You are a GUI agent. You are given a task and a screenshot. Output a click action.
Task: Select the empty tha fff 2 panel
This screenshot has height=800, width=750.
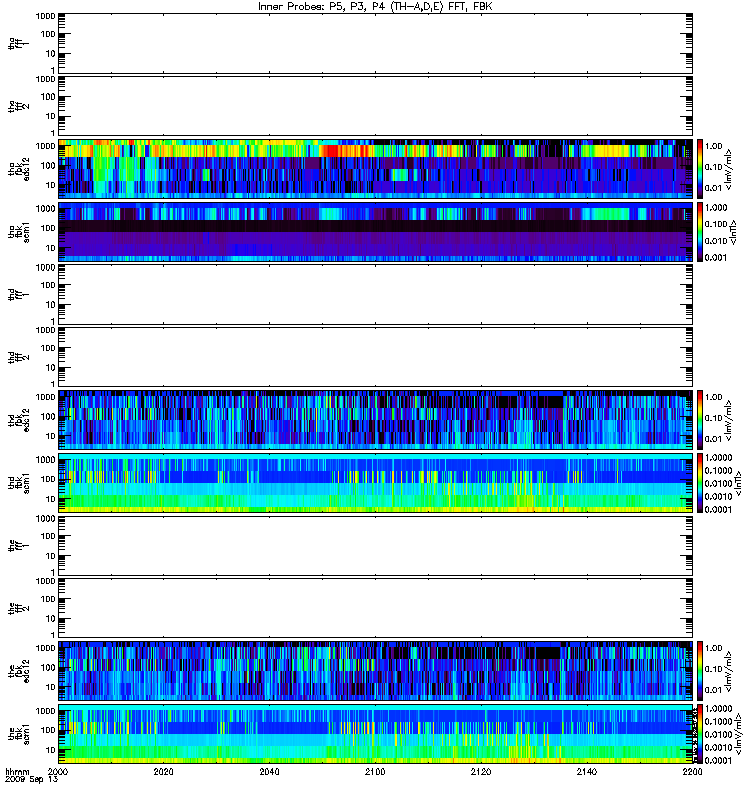point(375,106)
